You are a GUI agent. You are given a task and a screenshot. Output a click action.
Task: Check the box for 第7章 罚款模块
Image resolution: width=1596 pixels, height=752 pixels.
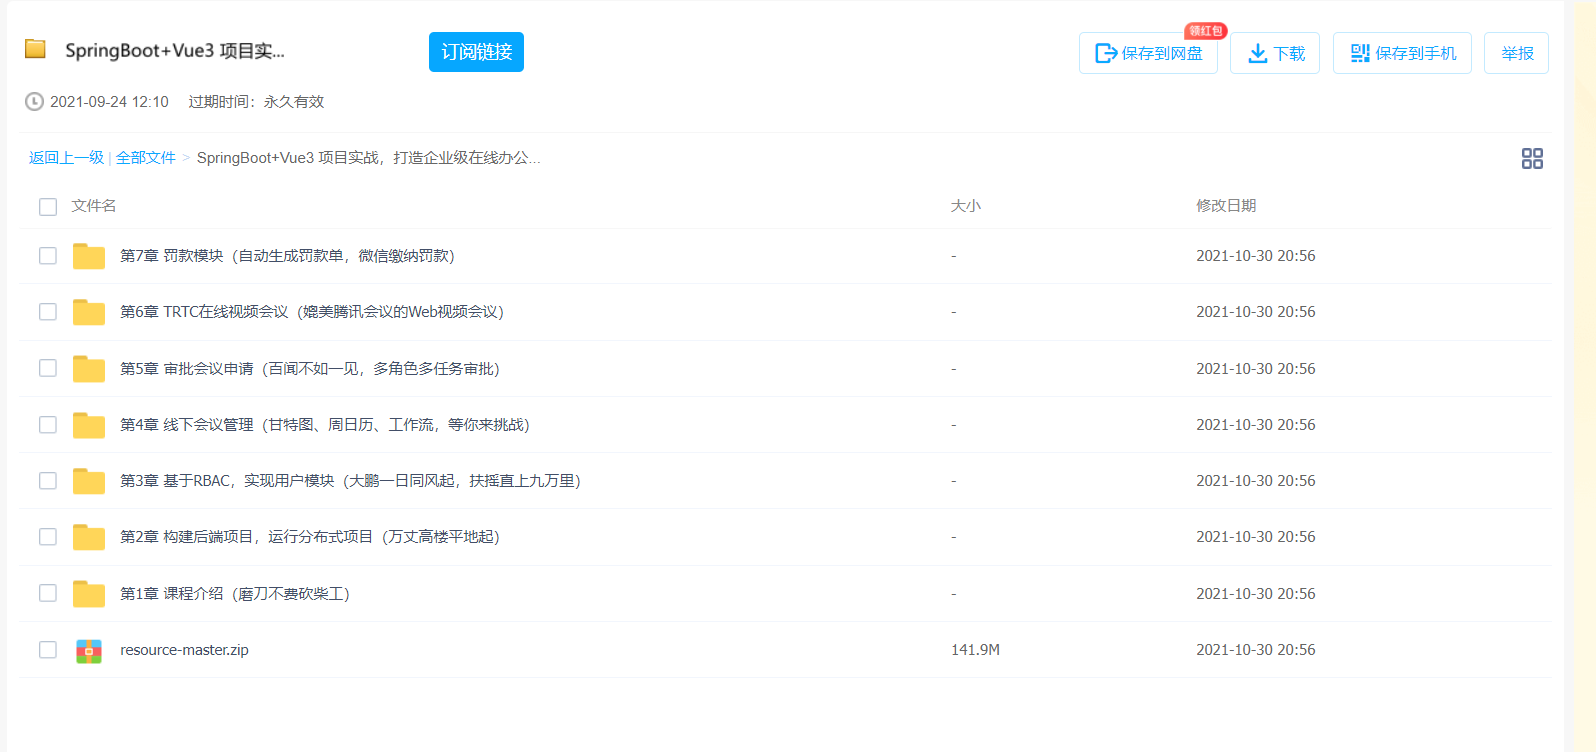point(48,256)
